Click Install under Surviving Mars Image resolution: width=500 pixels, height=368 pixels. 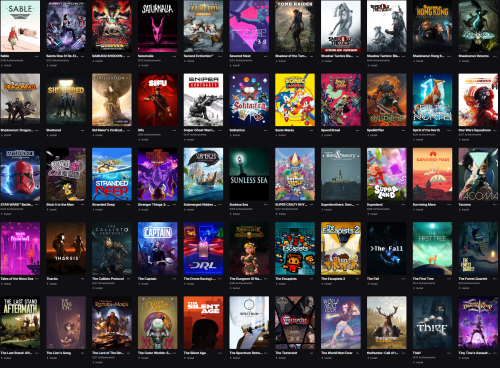(419, 210)
